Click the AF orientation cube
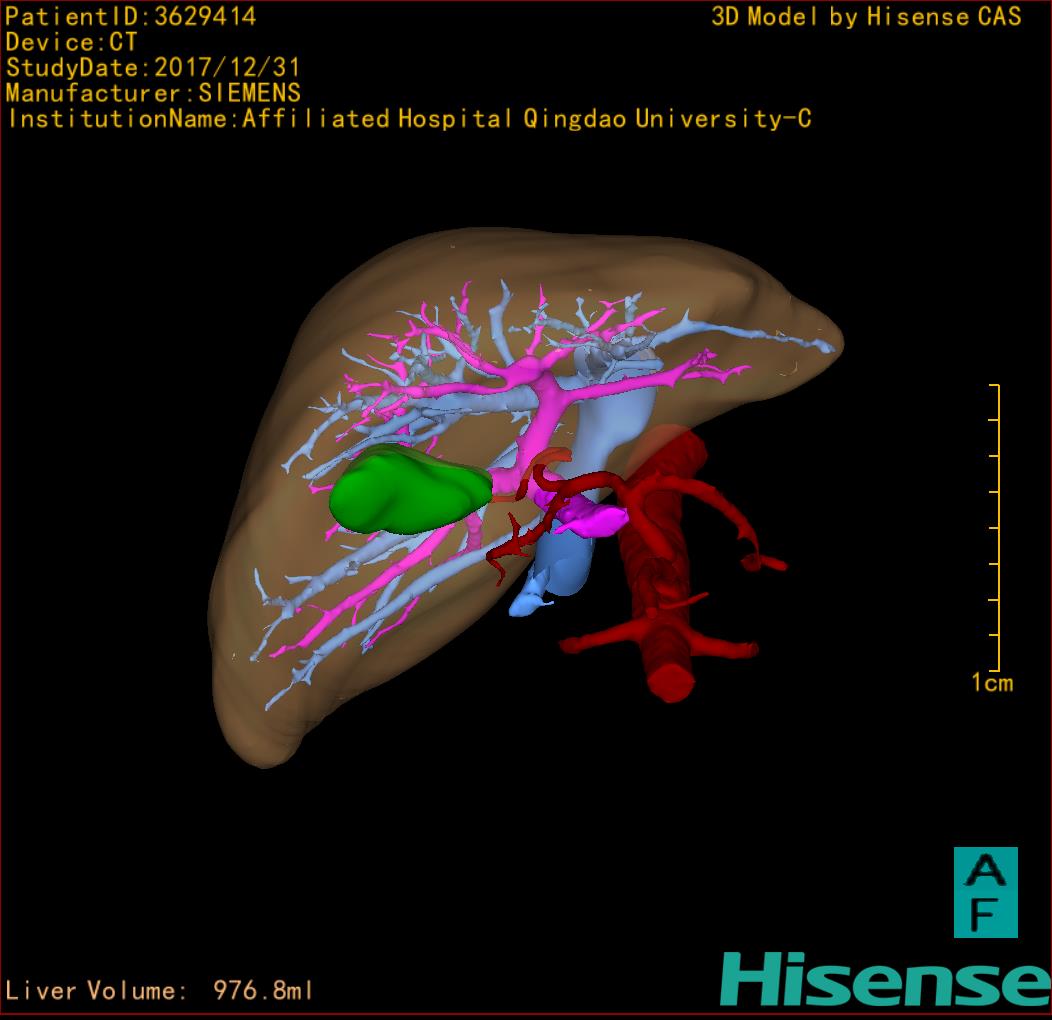 [986, 892]
